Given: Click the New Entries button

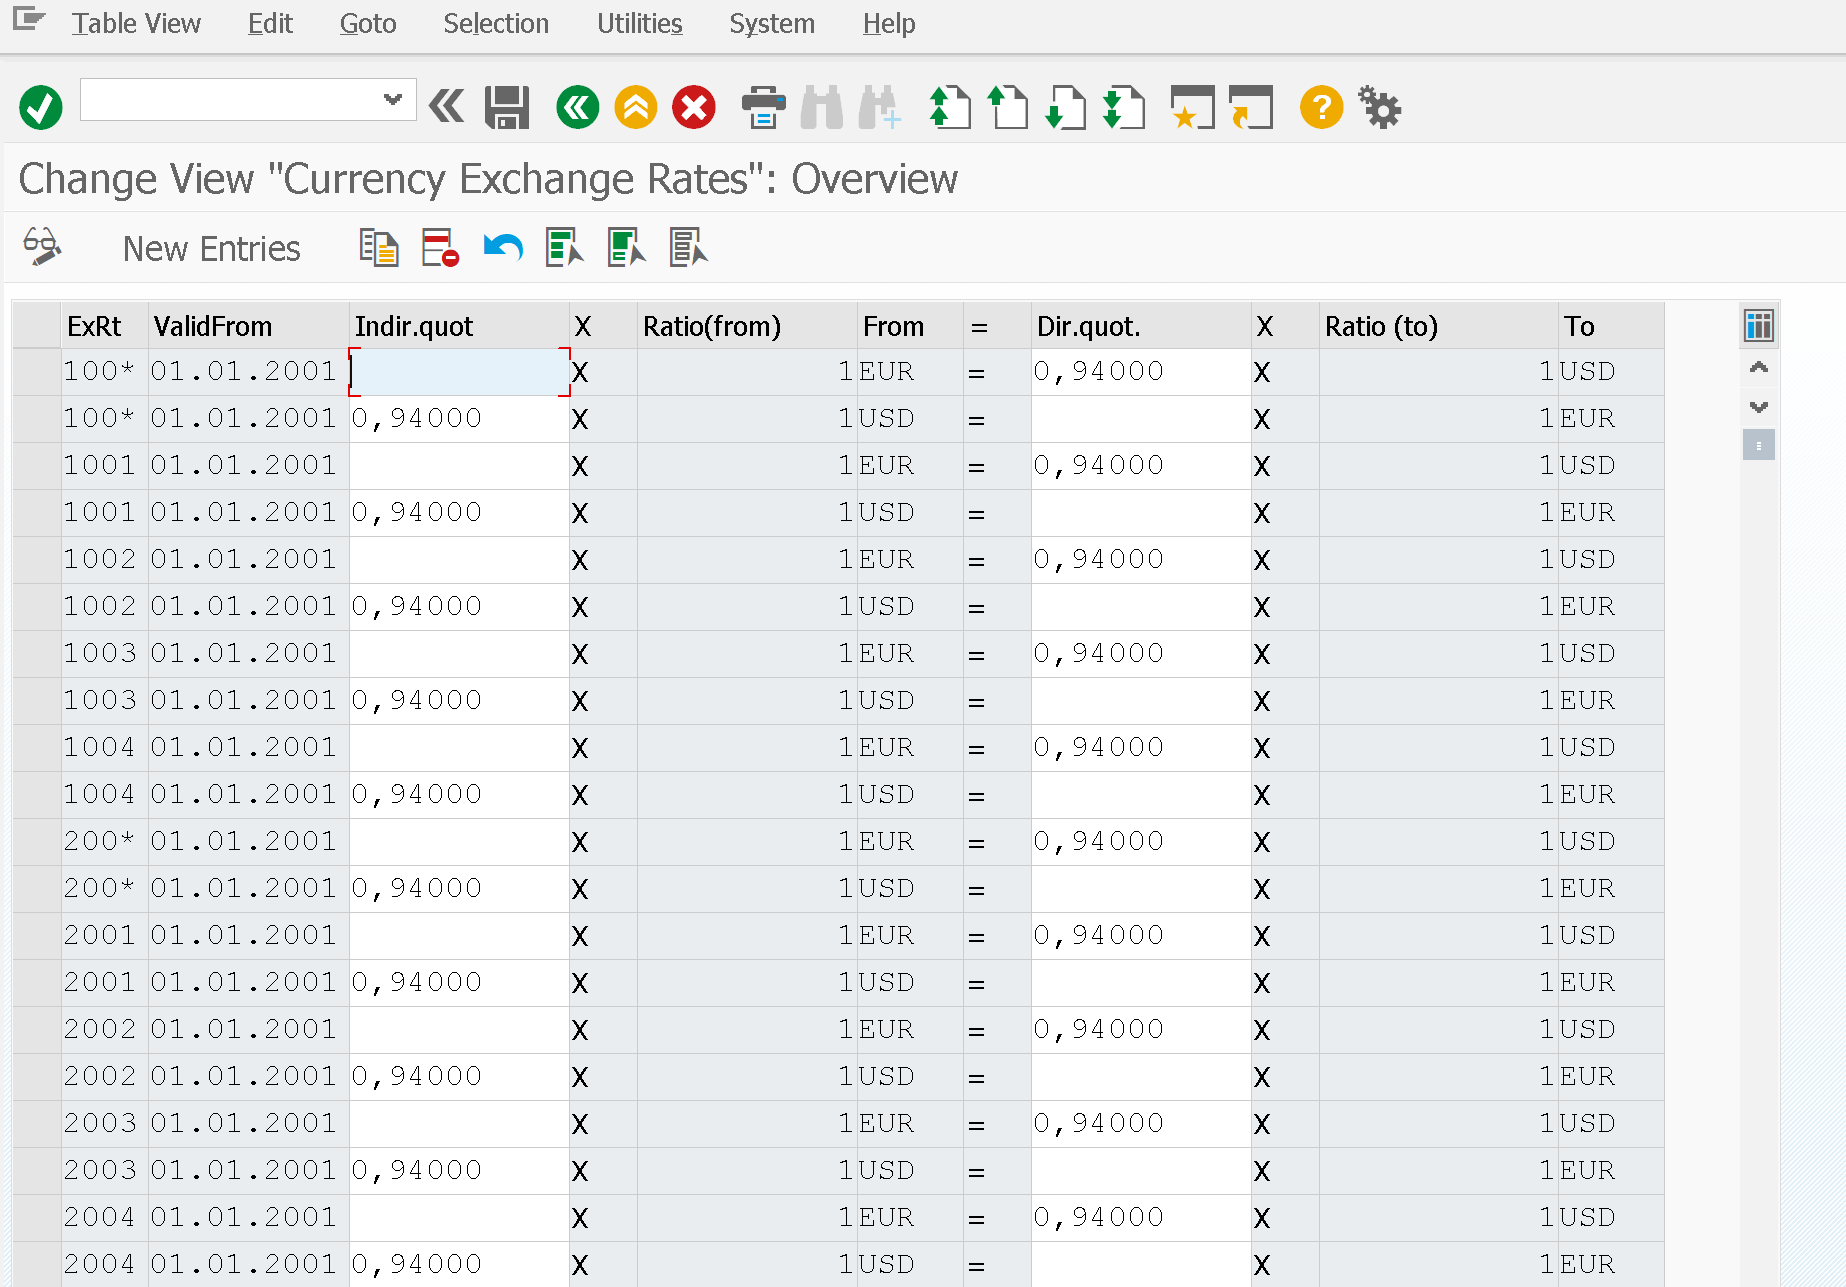Looking at the screenshot, I should pos(211,248).
